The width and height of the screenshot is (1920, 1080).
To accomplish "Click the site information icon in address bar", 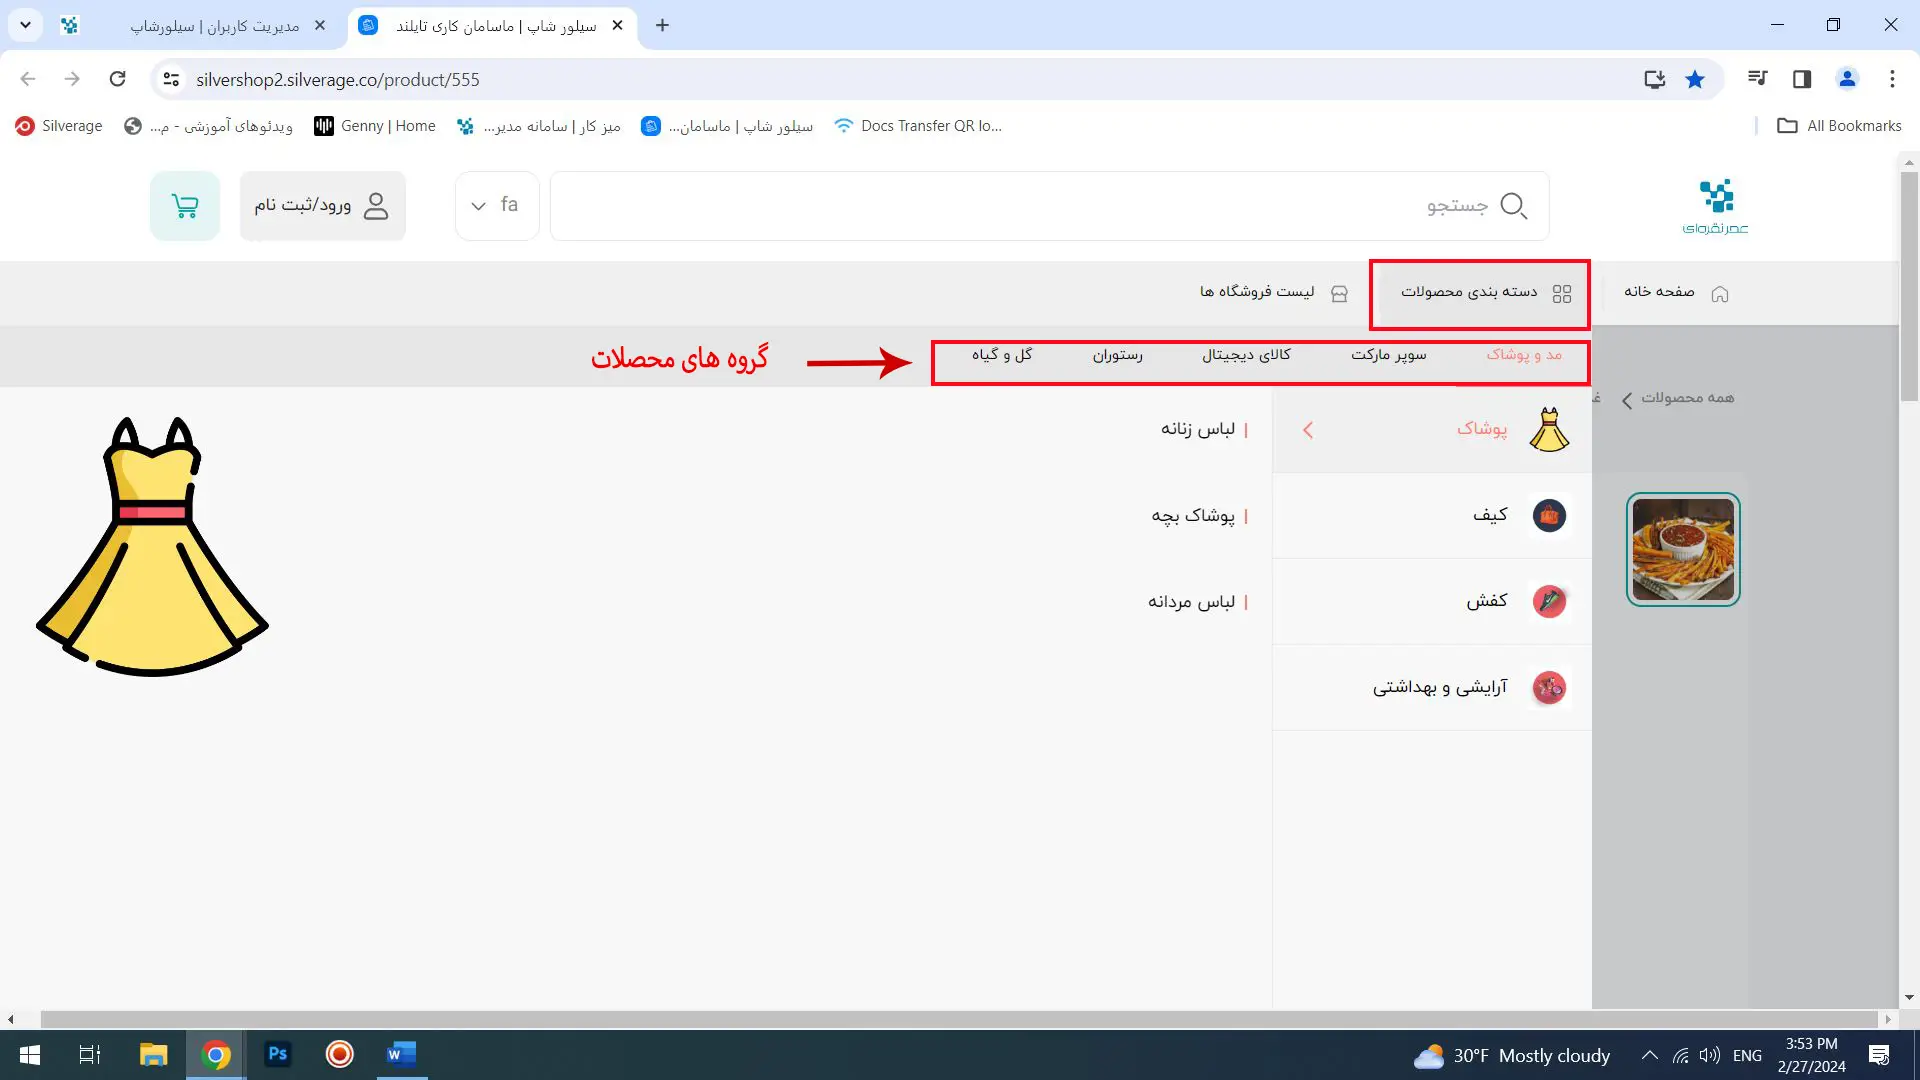I will 171,79.
